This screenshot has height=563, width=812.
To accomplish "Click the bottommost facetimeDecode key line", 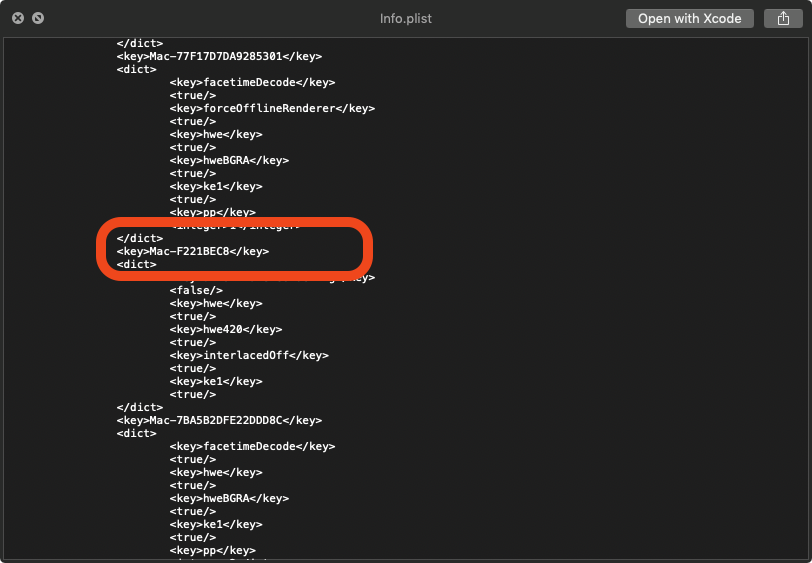I will (x=252, y=446).
